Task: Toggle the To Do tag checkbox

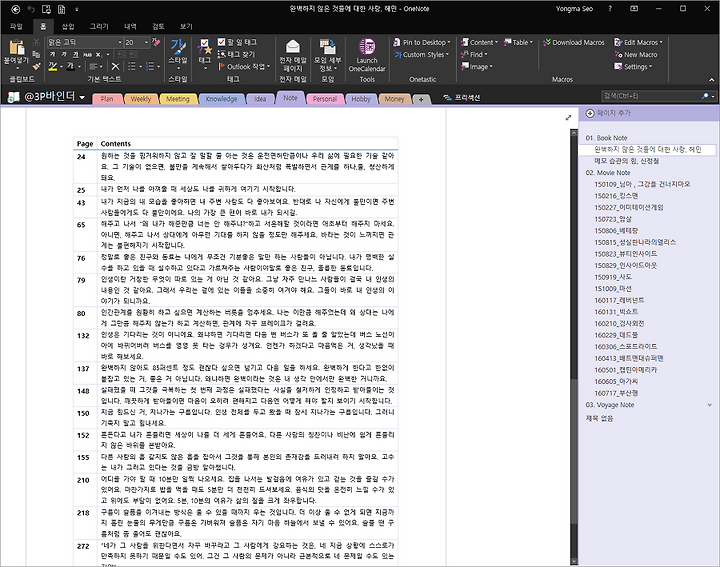Action: (x=221, y=42)
